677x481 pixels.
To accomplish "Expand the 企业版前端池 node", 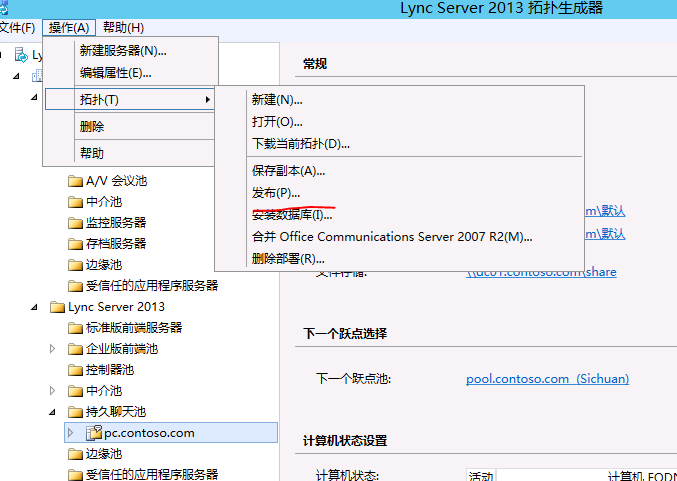I will point(52,349).
